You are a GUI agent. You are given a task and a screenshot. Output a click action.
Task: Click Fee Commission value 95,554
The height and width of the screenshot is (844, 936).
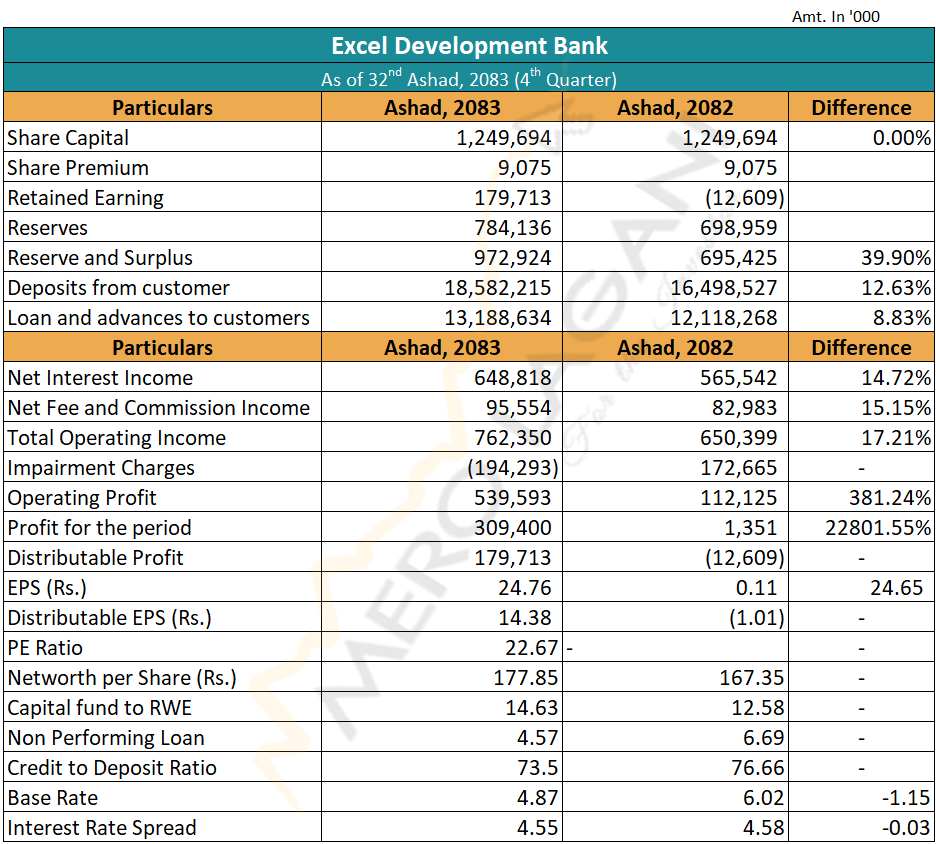click(x=518, y=408)
